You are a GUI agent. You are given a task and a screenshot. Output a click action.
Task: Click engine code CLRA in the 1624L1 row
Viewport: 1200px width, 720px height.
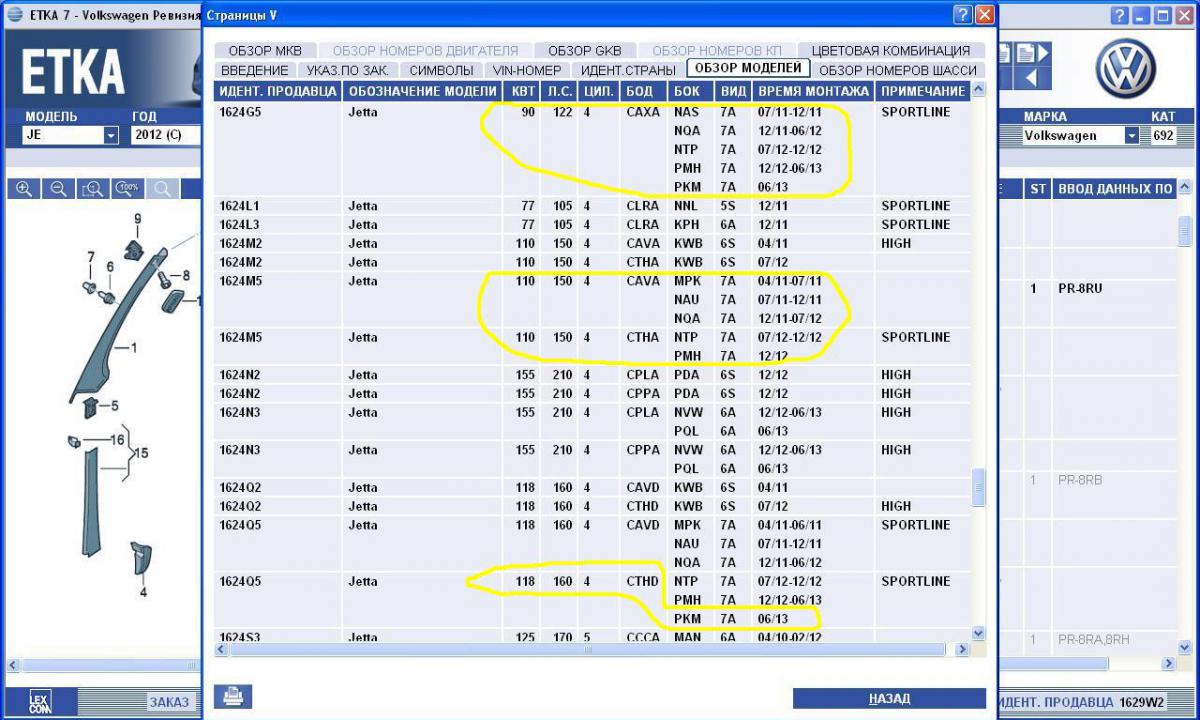[x=643, y=206]
